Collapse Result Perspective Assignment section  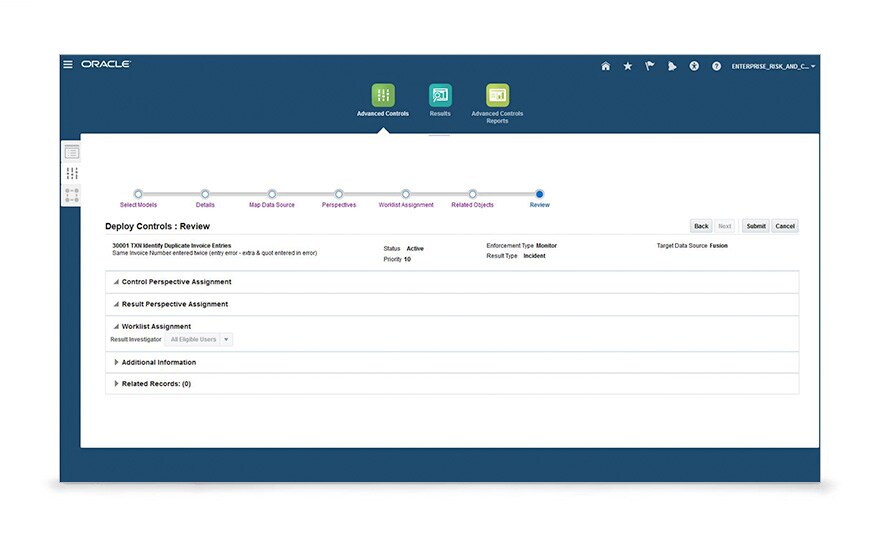[116, 304]
